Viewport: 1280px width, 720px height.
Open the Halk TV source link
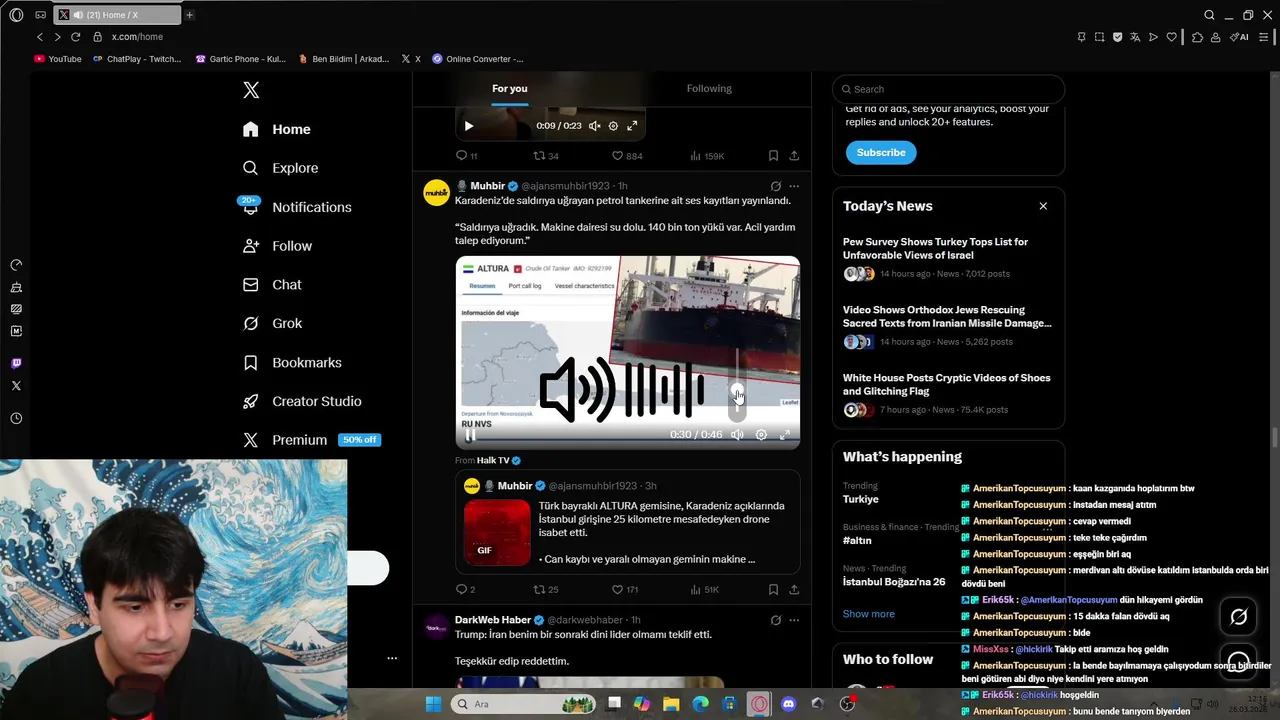coord(499,460)
